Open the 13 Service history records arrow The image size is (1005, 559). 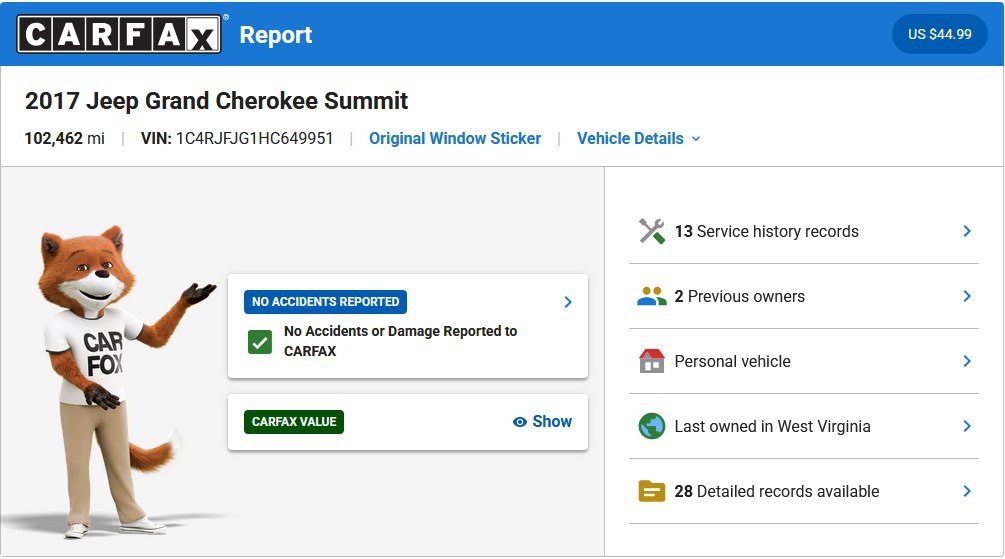[x=966, y=231]
